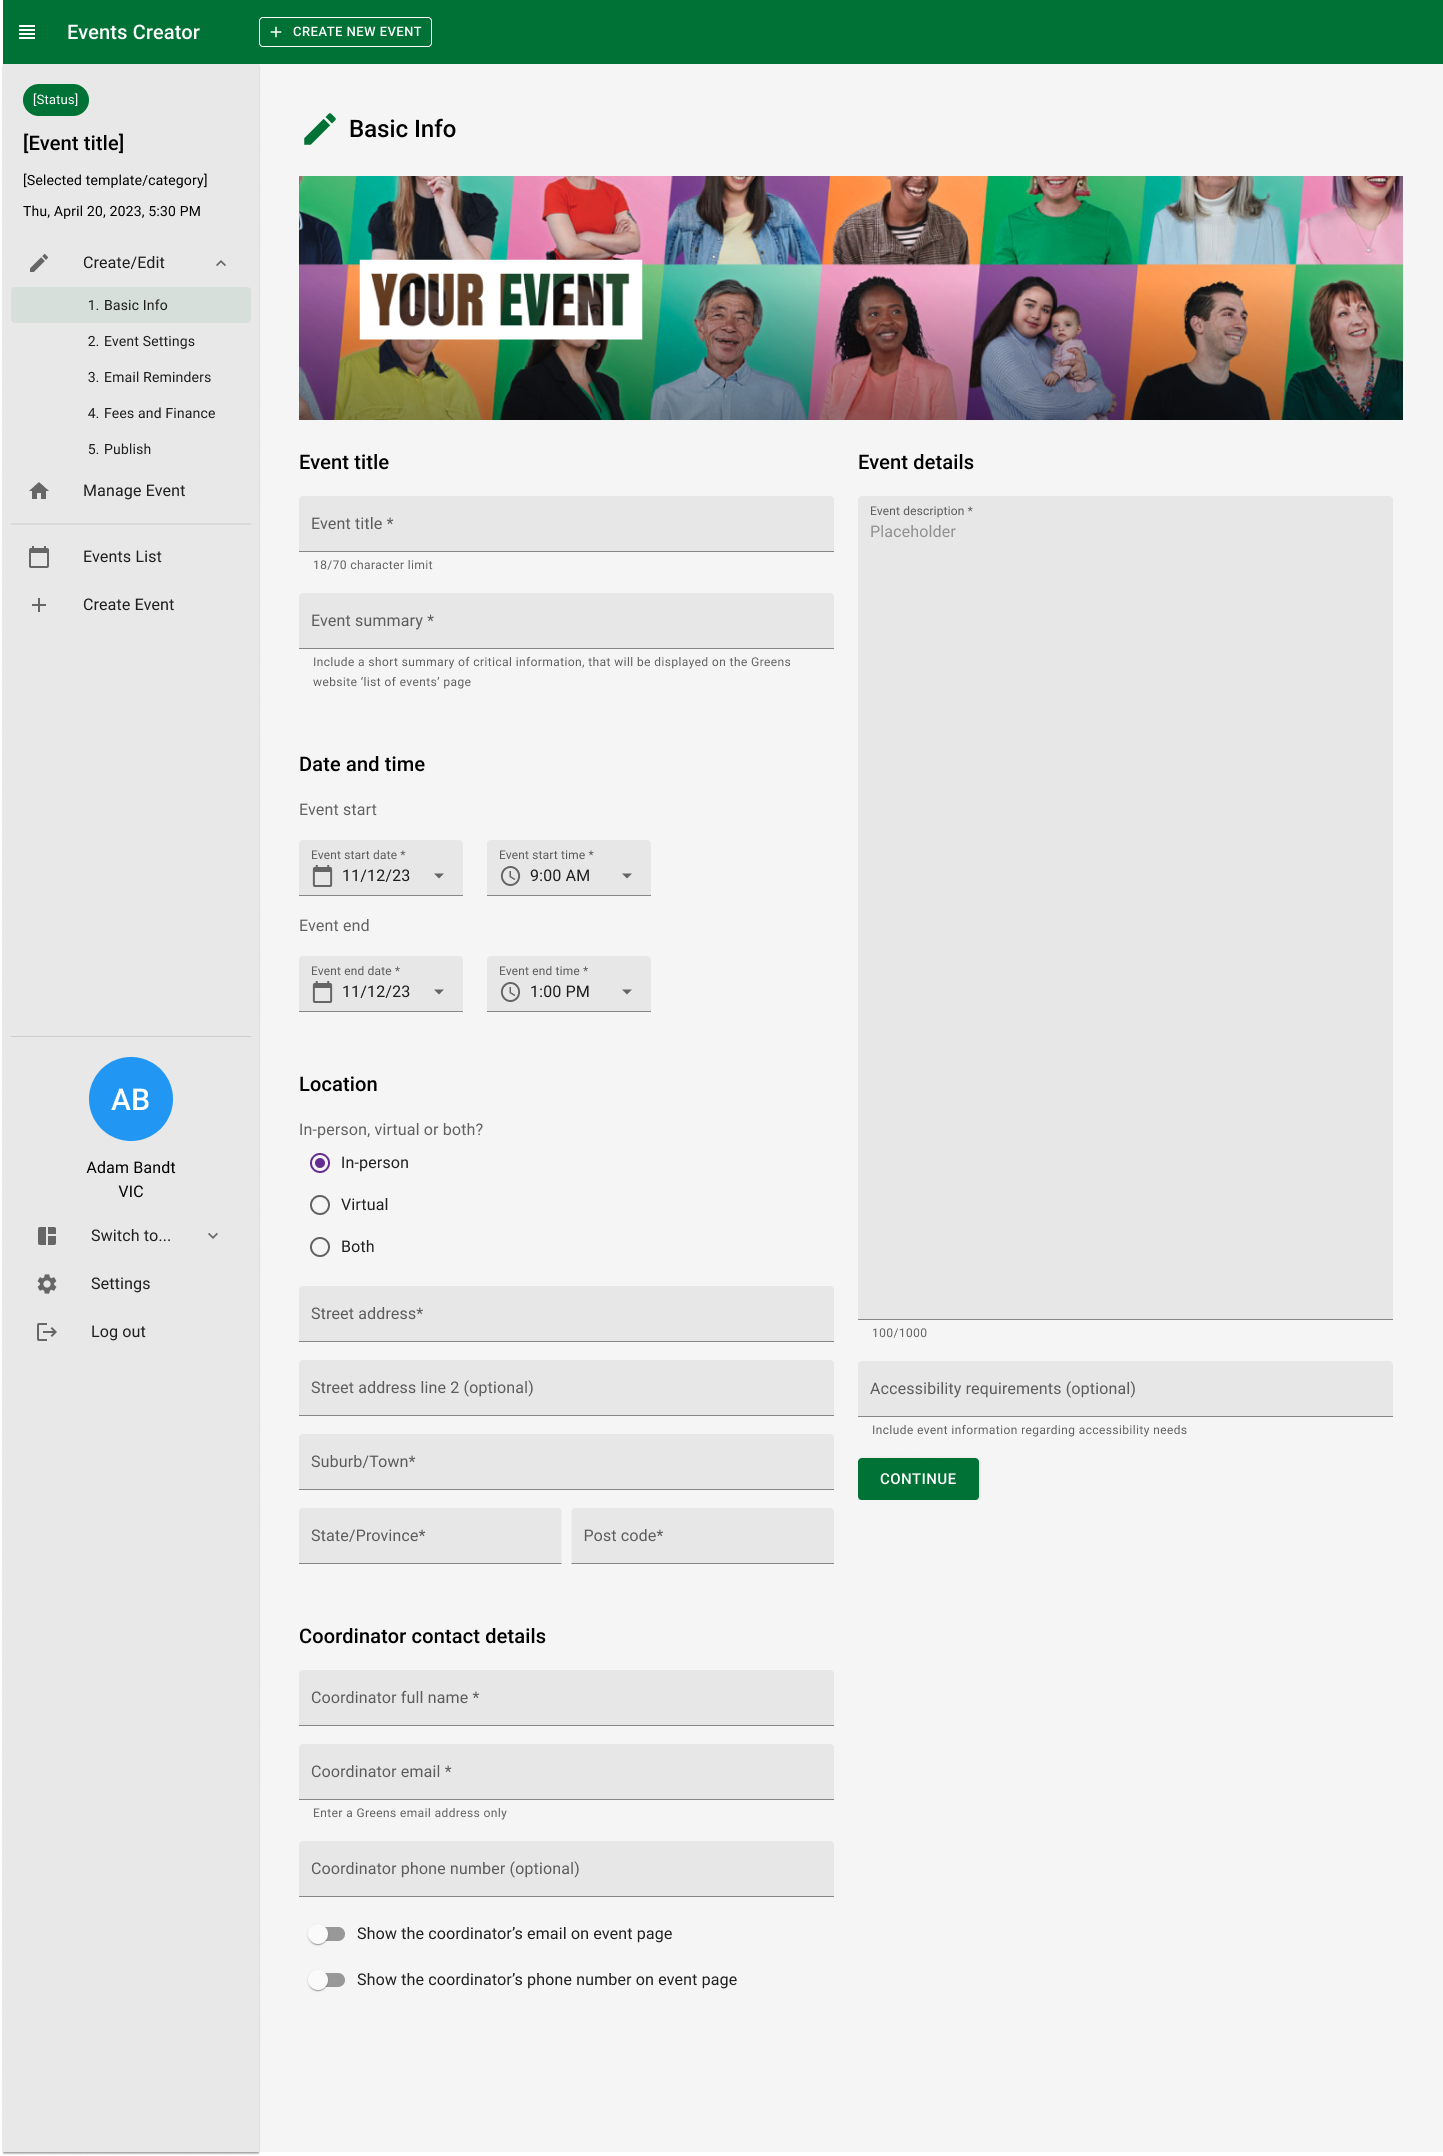Click the event start date calendar icon
Screen dimensions: 1443x2156
pos(322,876)
